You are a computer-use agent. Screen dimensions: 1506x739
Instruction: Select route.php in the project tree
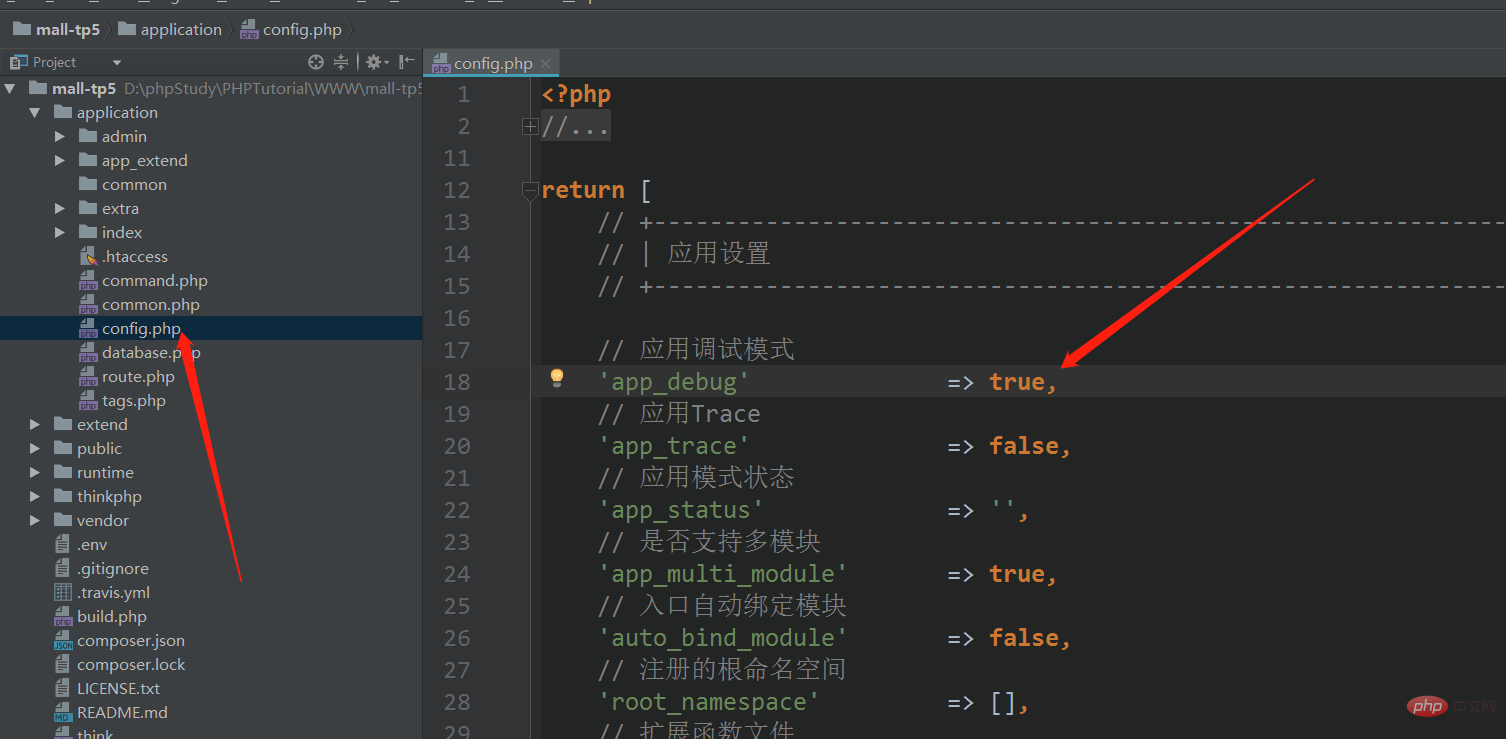(x=138, y=377)
